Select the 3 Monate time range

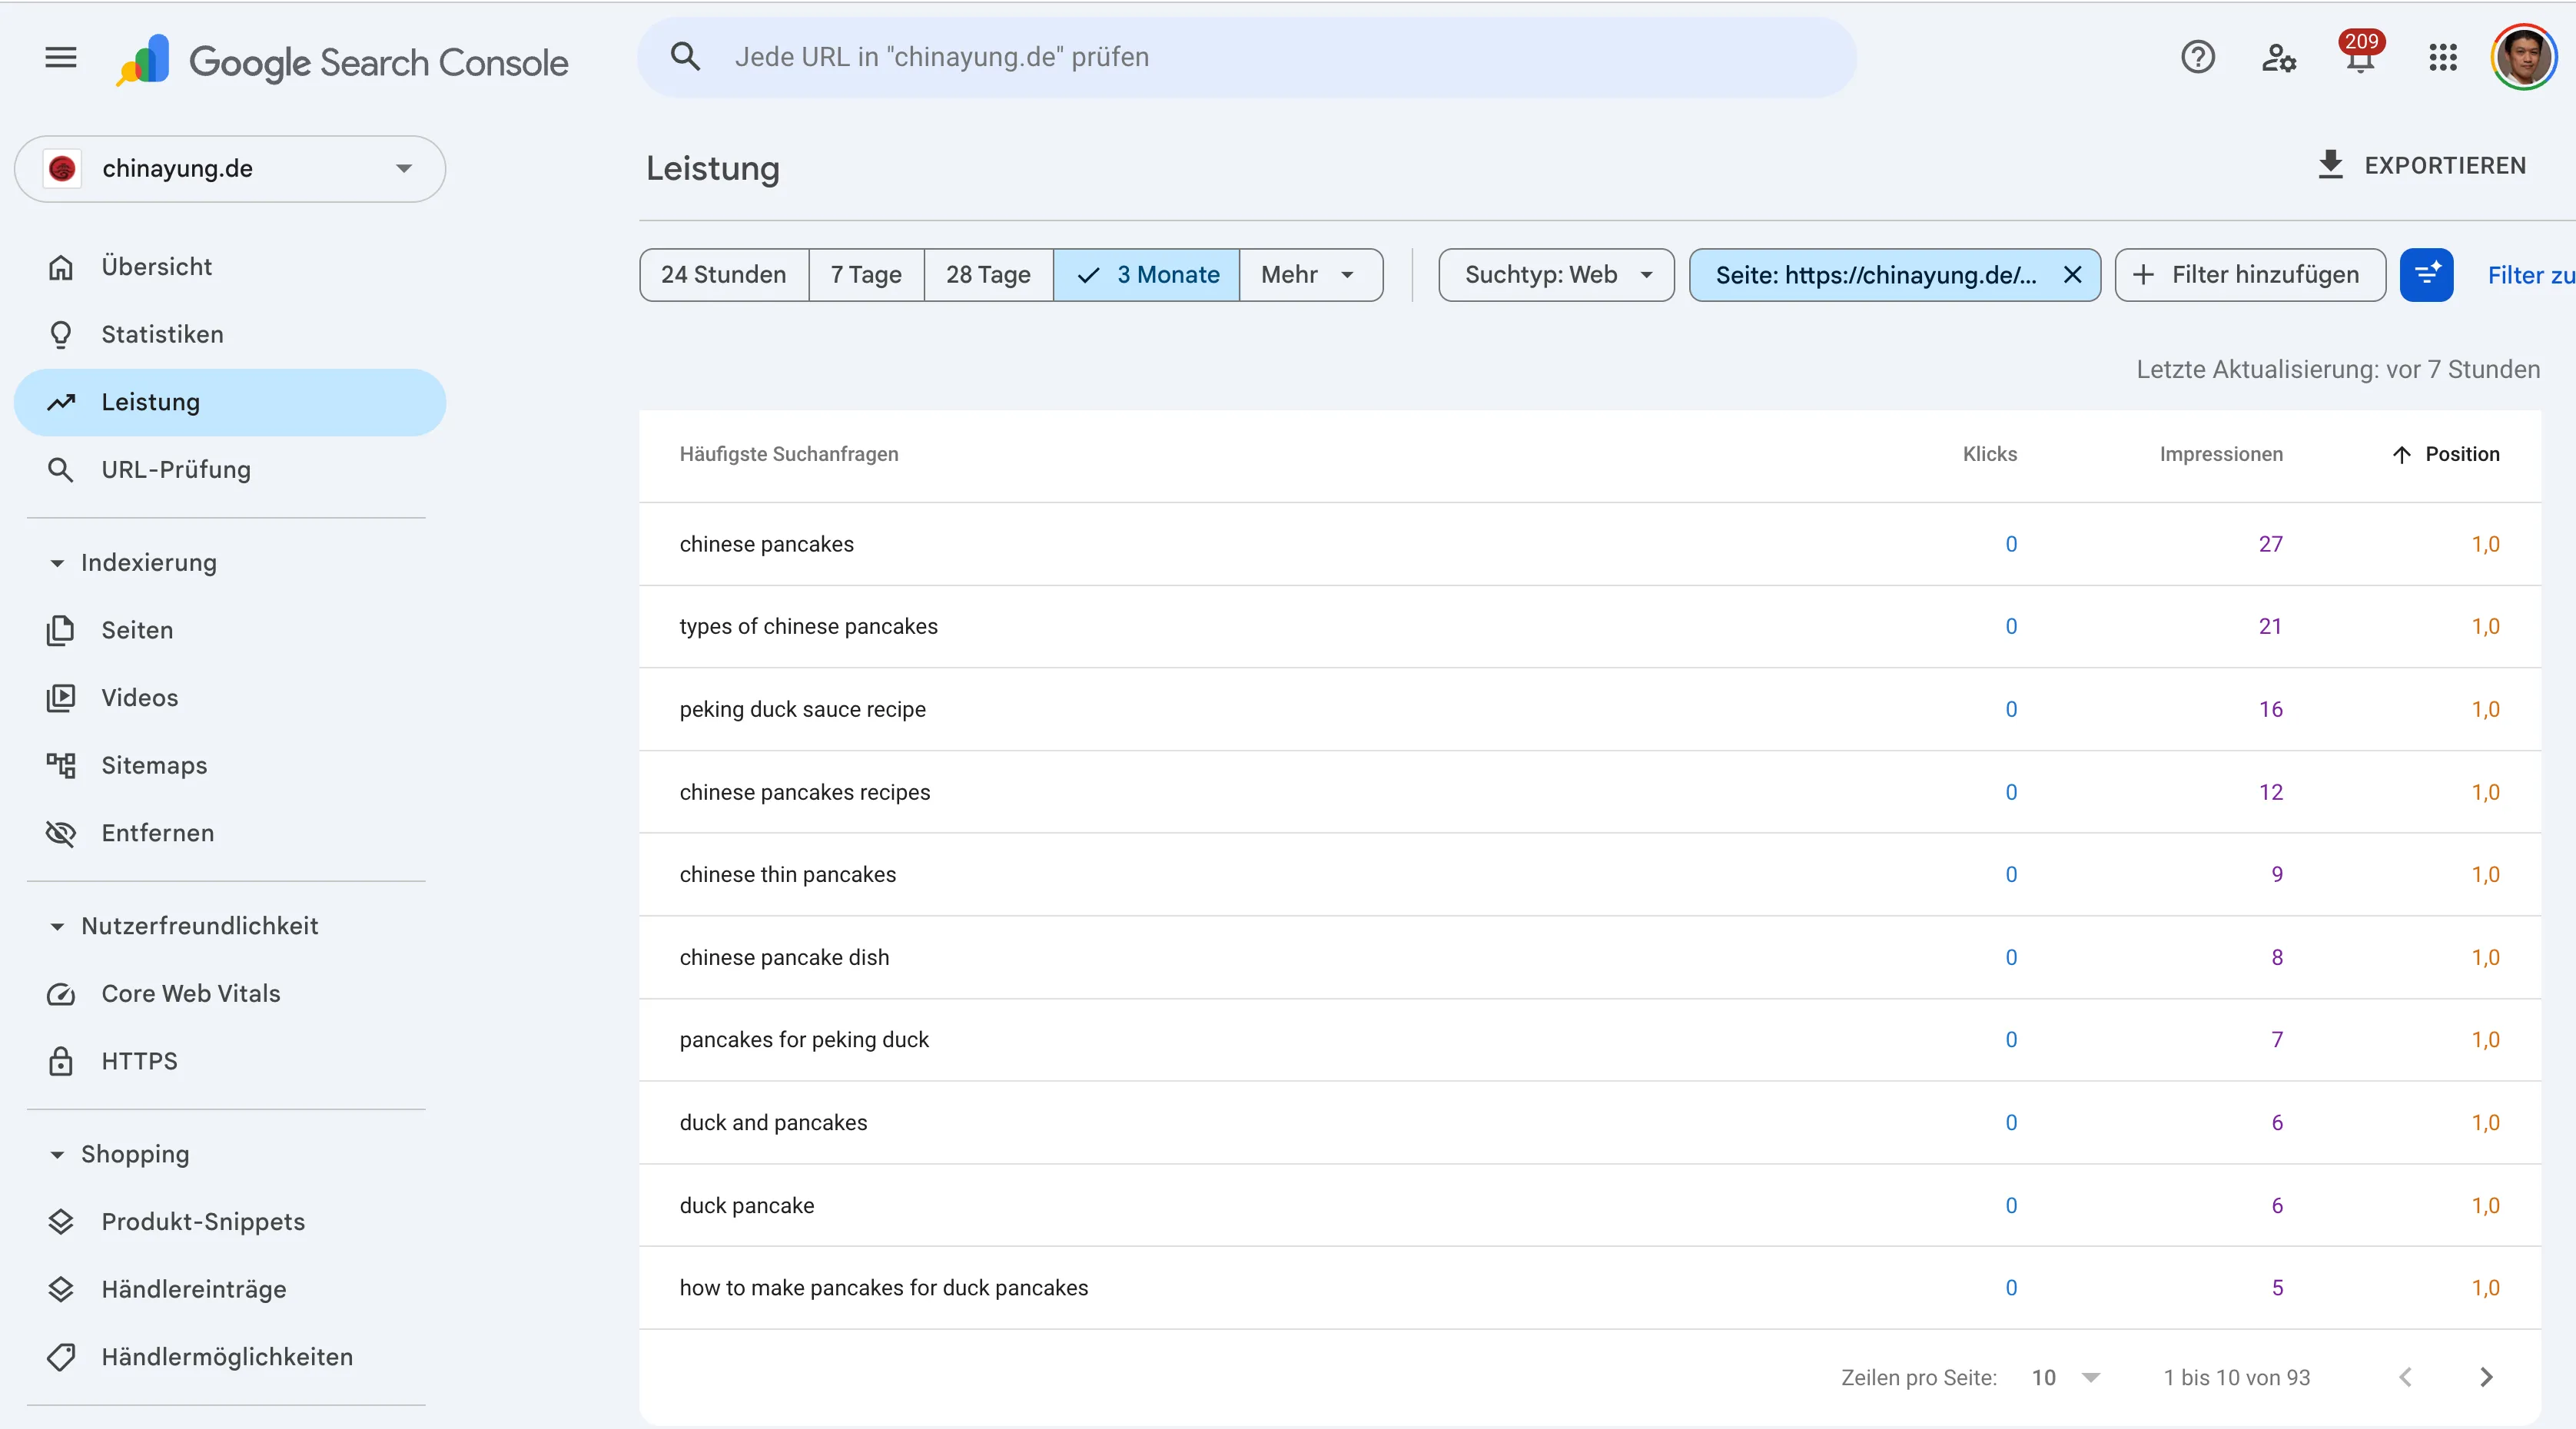[x=1146, y=275]
